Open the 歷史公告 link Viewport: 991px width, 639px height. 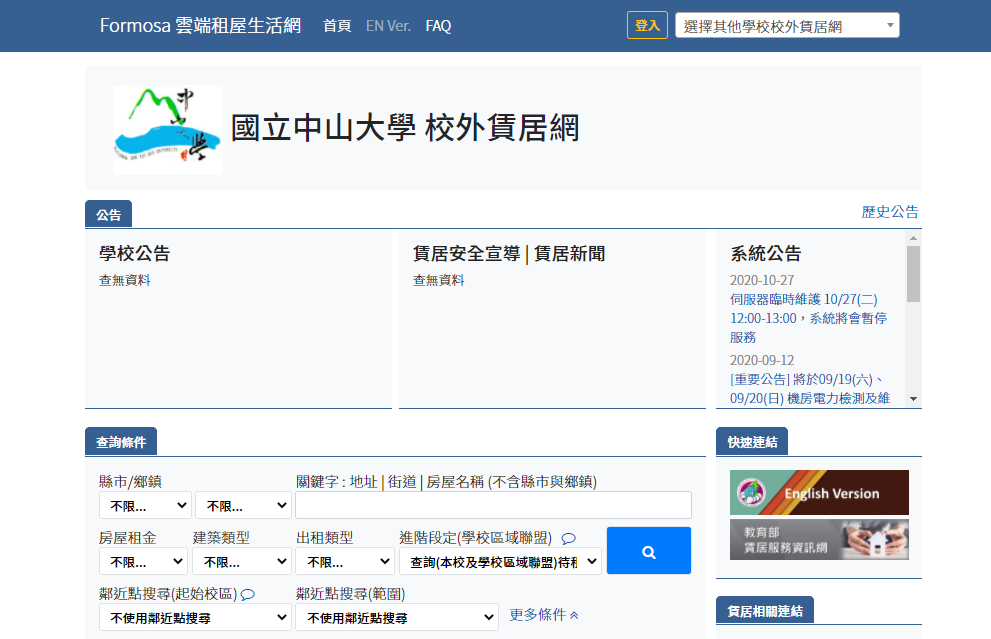click(890, 212)
